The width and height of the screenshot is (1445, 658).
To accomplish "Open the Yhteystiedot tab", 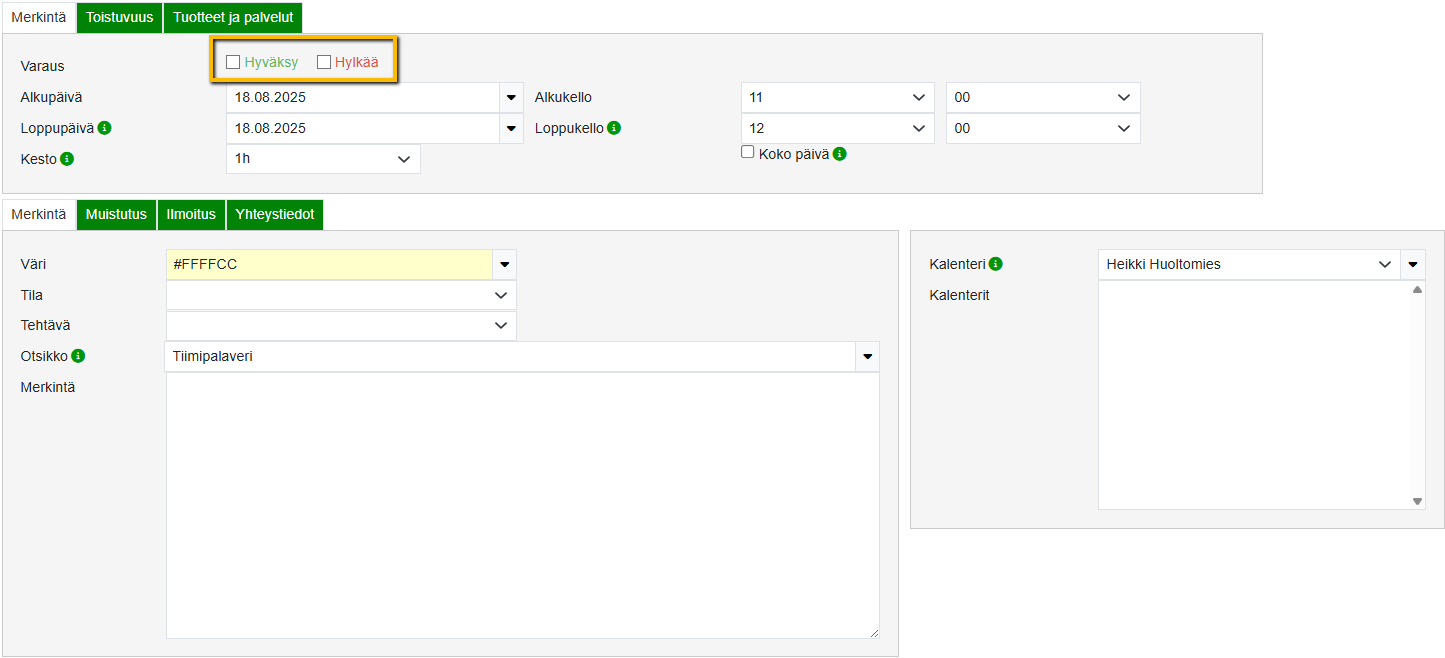I will [x=275, y=214].
